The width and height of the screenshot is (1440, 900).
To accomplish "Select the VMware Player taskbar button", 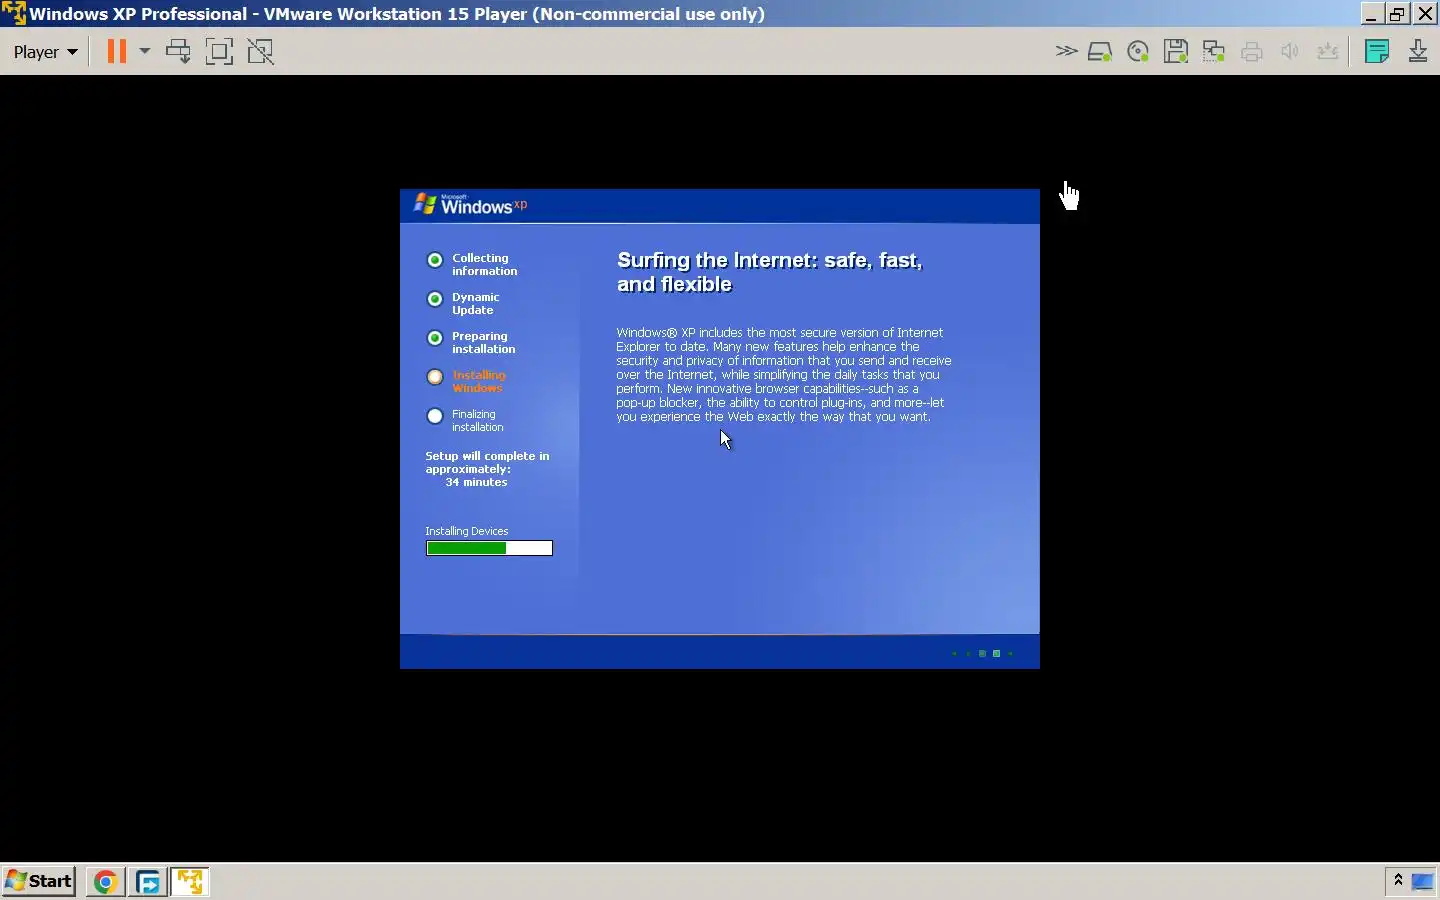I will (190, 882).
